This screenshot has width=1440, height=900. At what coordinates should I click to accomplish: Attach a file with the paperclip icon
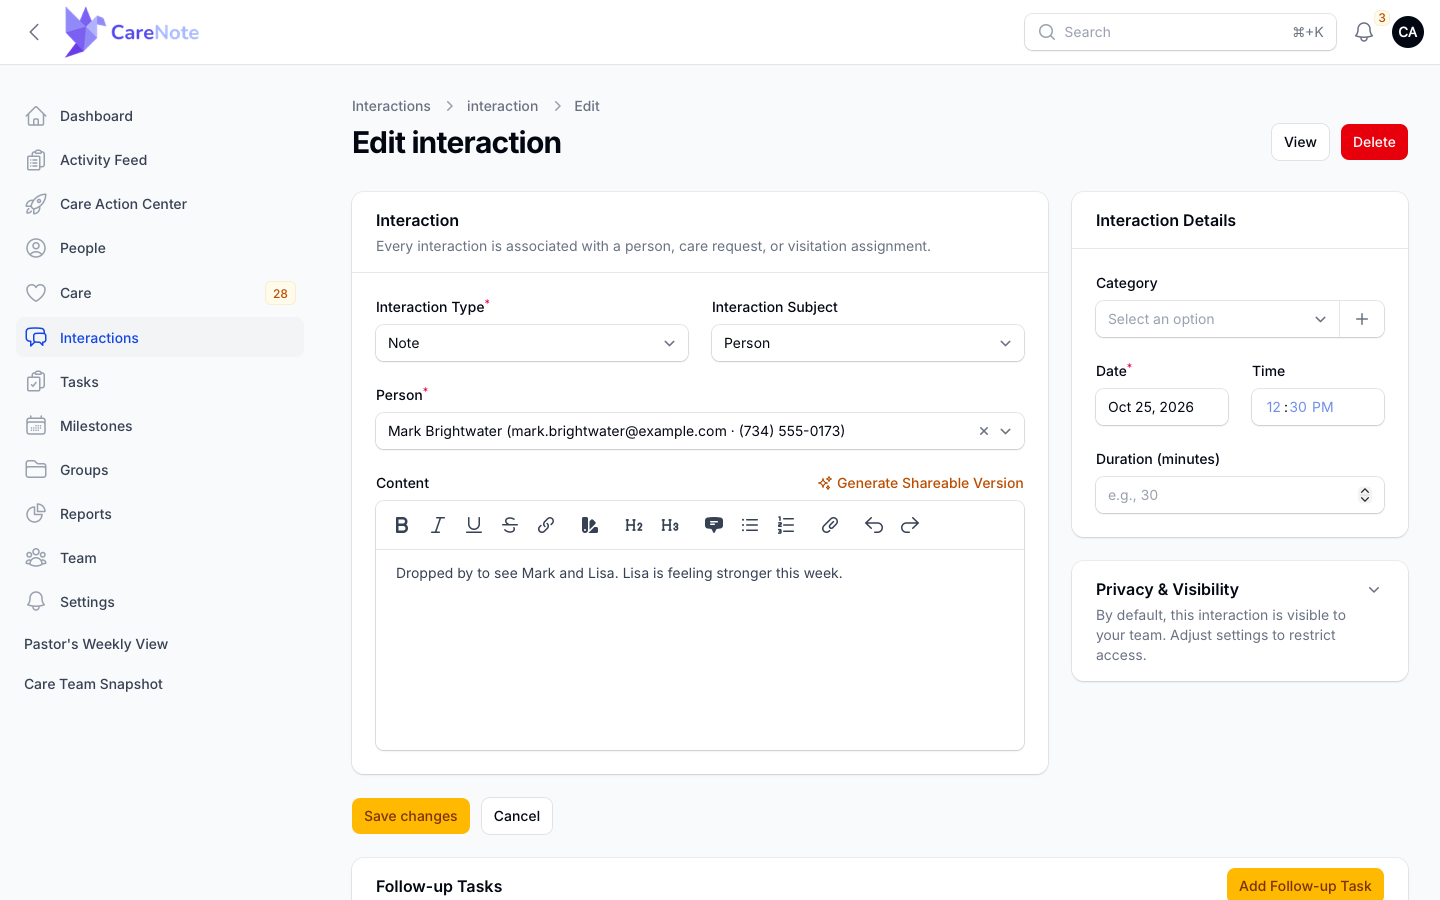[x=830, y=525]
